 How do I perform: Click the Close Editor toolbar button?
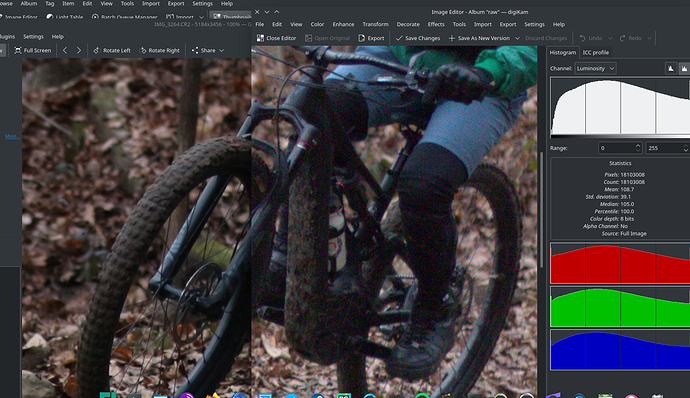[276, 38]
